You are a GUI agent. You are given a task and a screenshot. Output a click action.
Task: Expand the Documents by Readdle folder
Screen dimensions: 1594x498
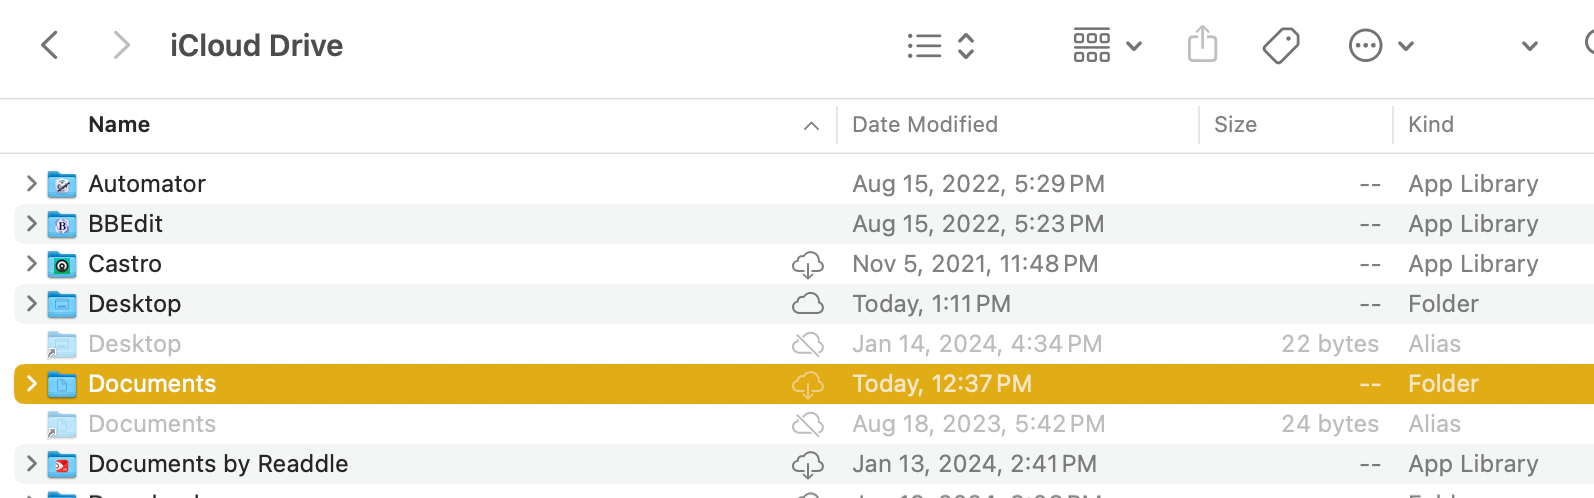[x=31, y=463]
